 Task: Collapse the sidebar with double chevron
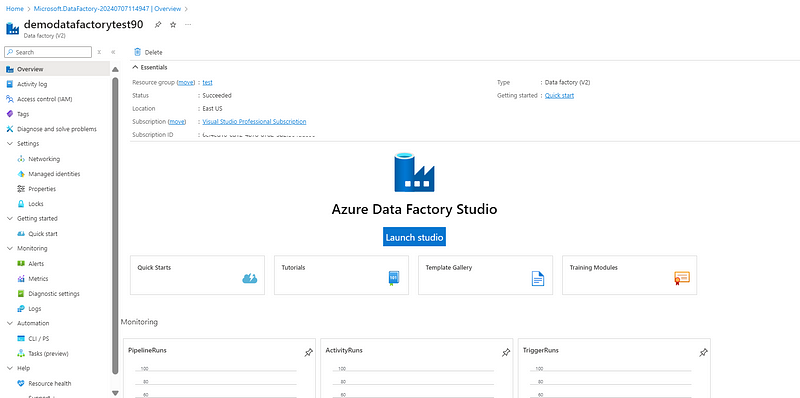point(113,52)
